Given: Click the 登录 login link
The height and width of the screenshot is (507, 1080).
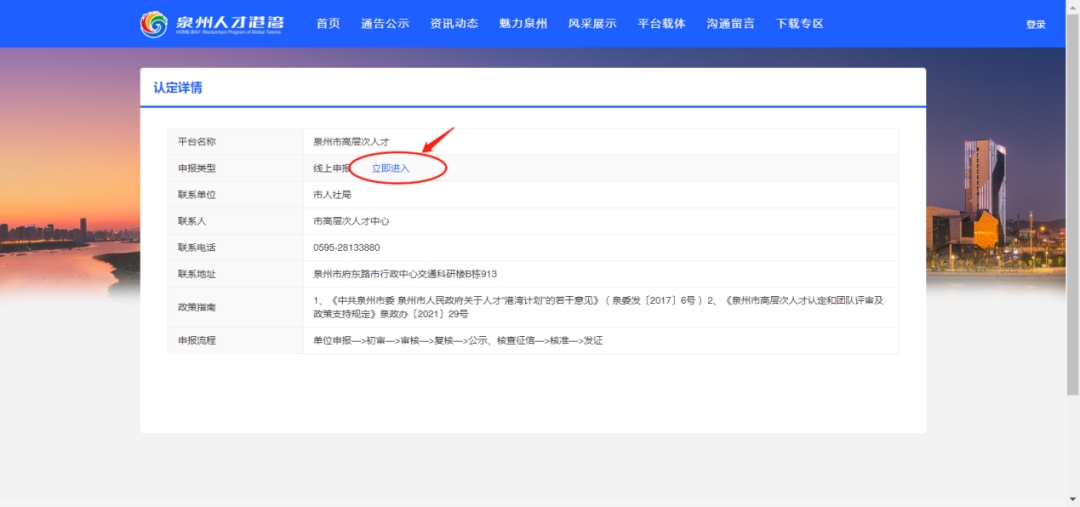Looking at the screenshot, I should [x=1035, y=25].
